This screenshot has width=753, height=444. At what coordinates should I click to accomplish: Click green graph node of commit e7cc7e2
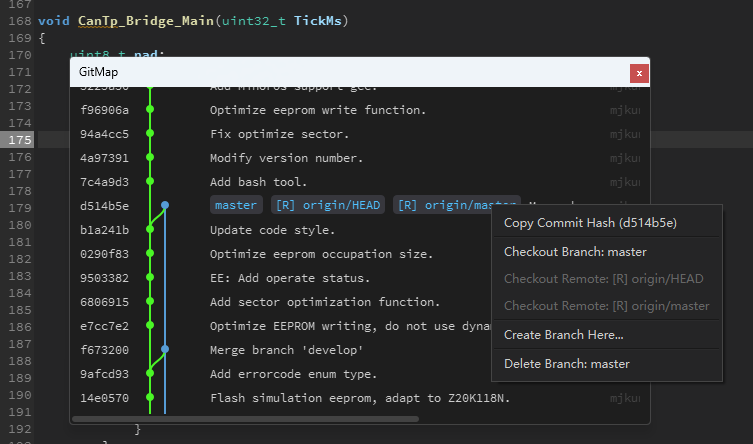point(150,325)
